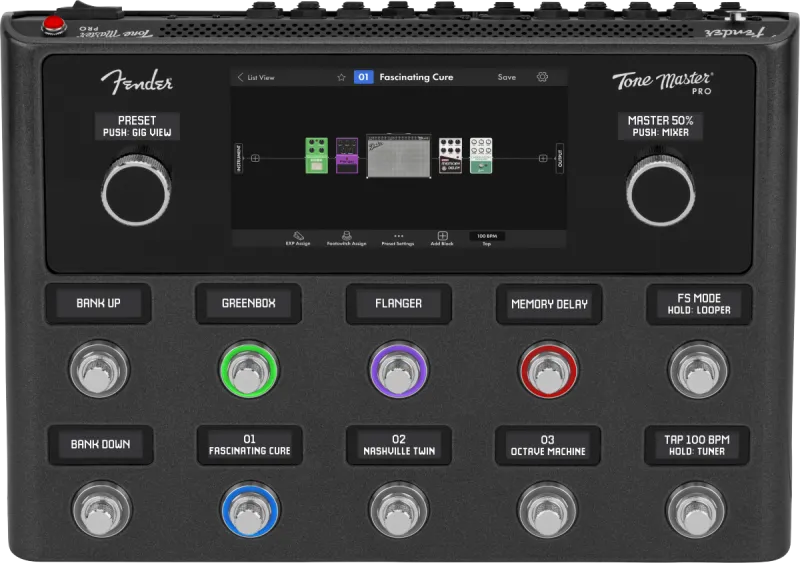Image resolution: width=800 pixels, height=563 pixels.
Task: Click the 02 NASHVILLE TWIN scribble strip
Action: point(399,445)
